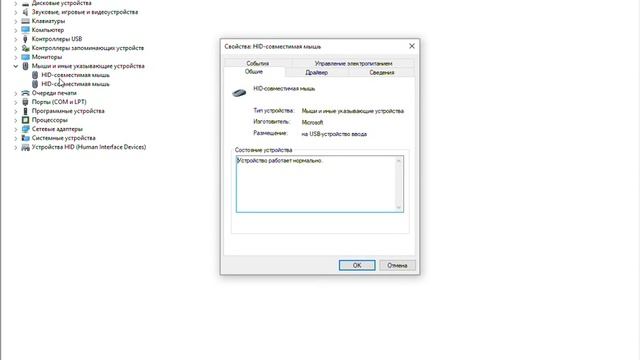The height and width of the screenshot is (360, 640).
Task: Click the Mice and pointing devices icon
Action: click(25, 66)
